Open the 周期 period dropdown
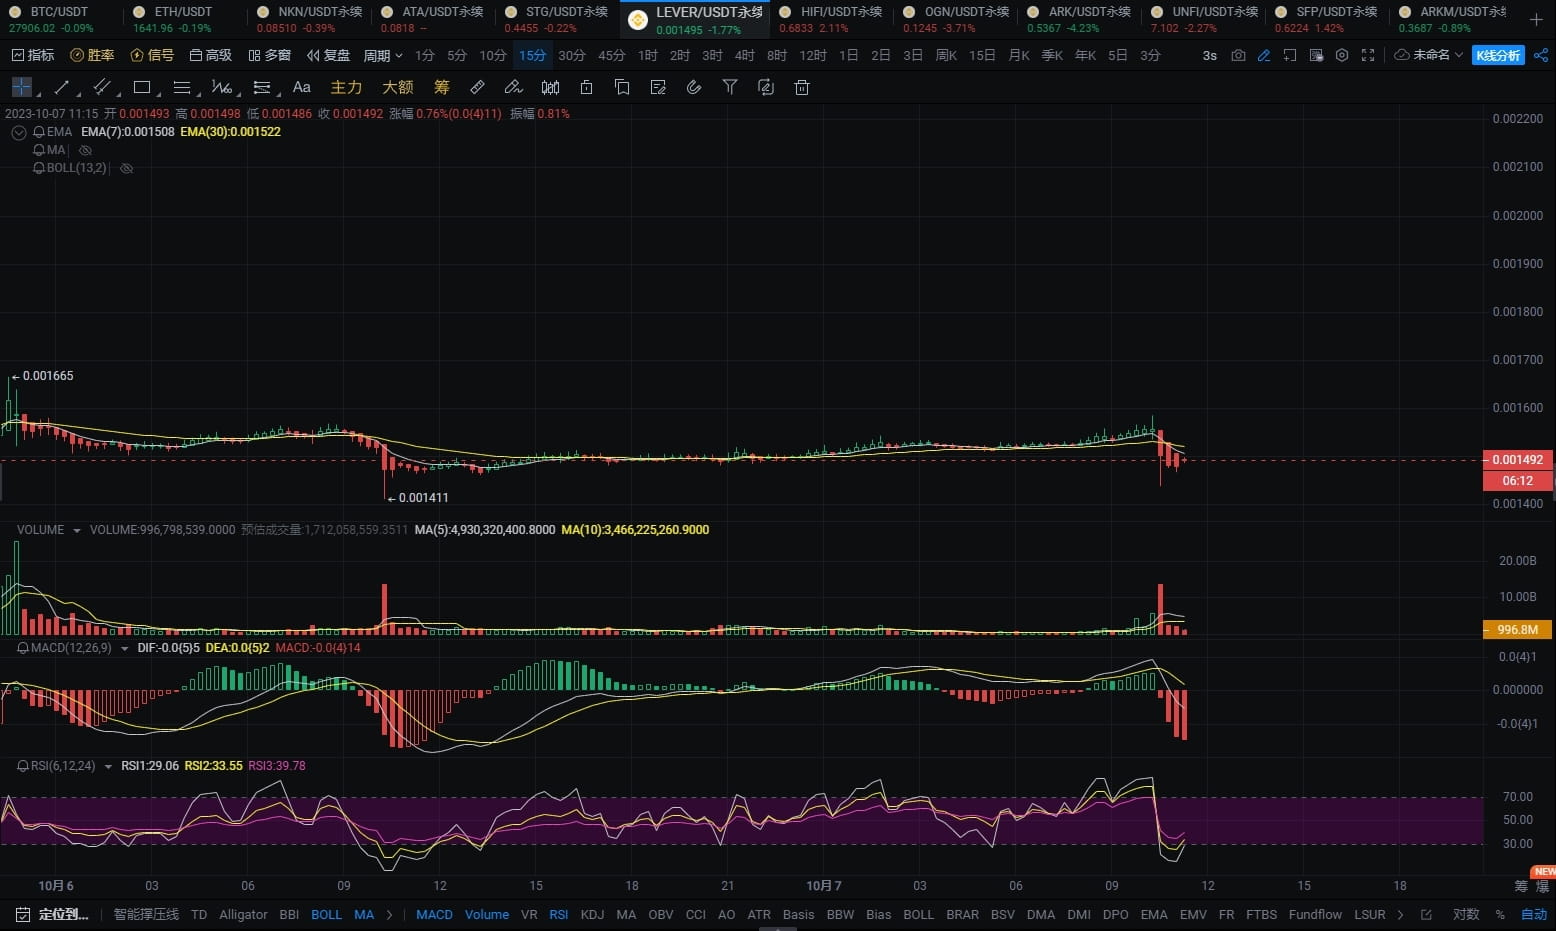 (x=383, y=55)
